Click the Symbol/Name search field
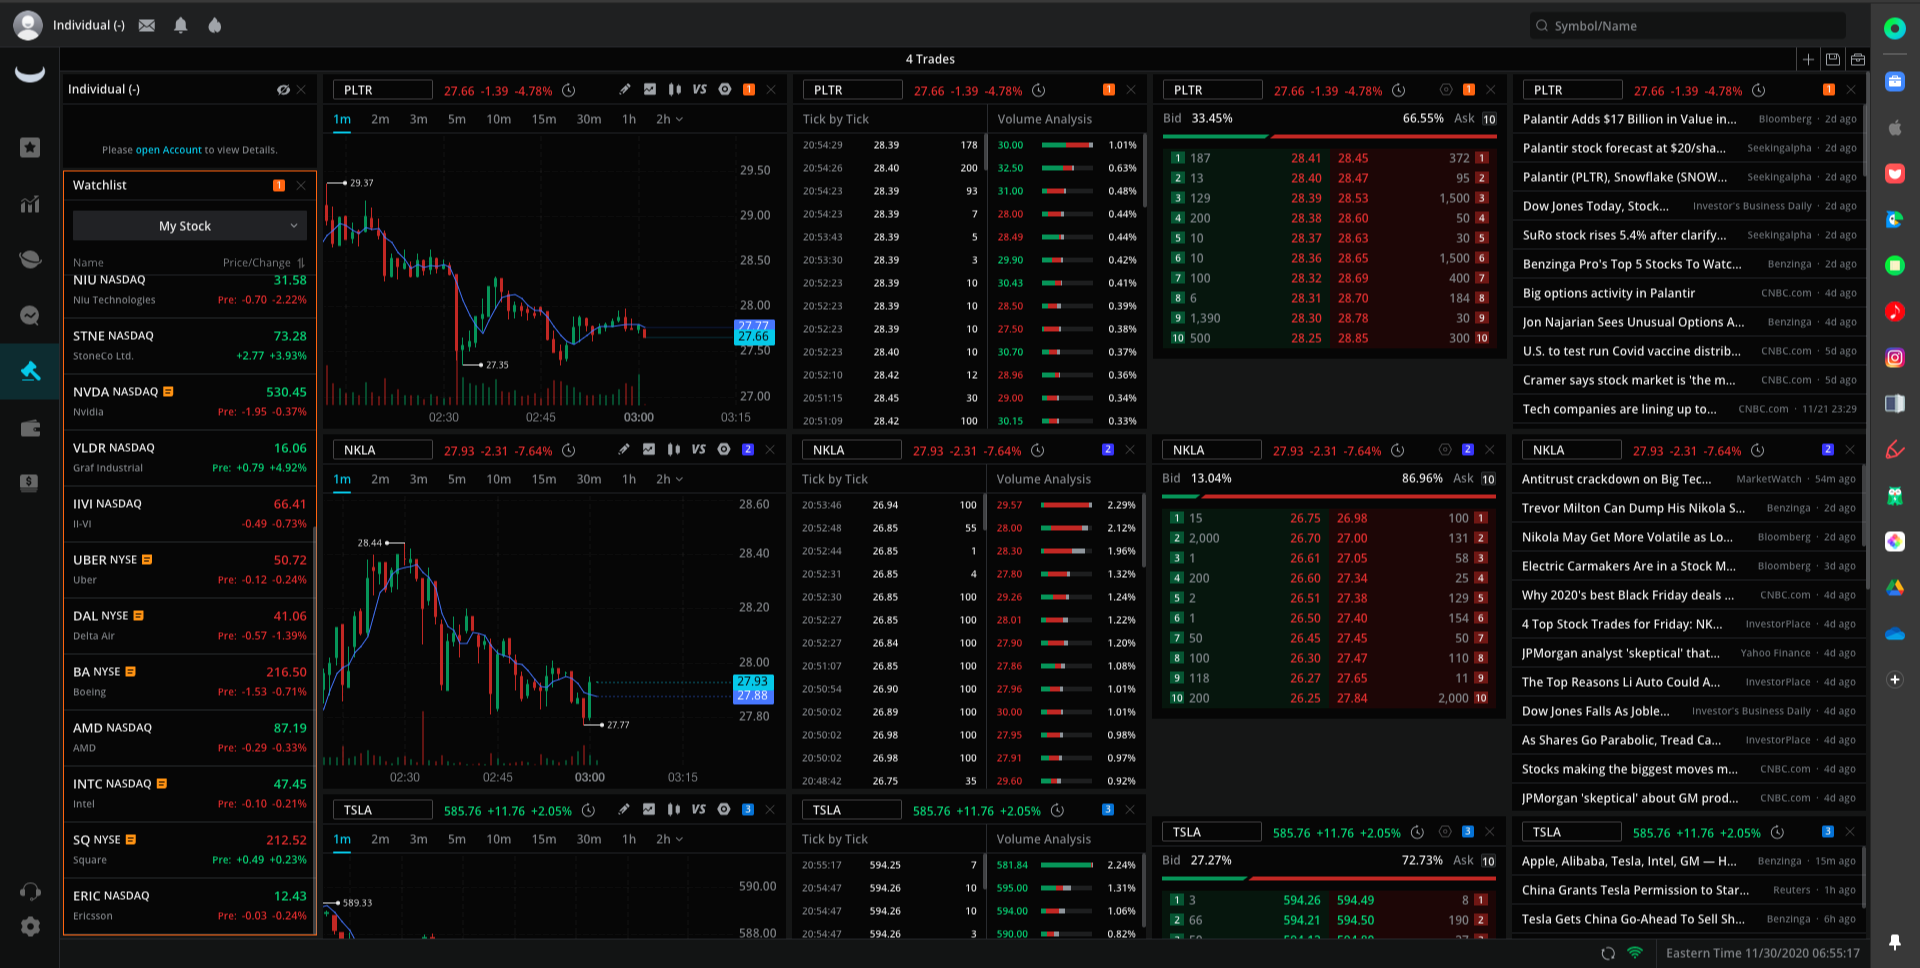Image resolution: width=1920 pixels, height=968 pixels. tap(1688, 26)
